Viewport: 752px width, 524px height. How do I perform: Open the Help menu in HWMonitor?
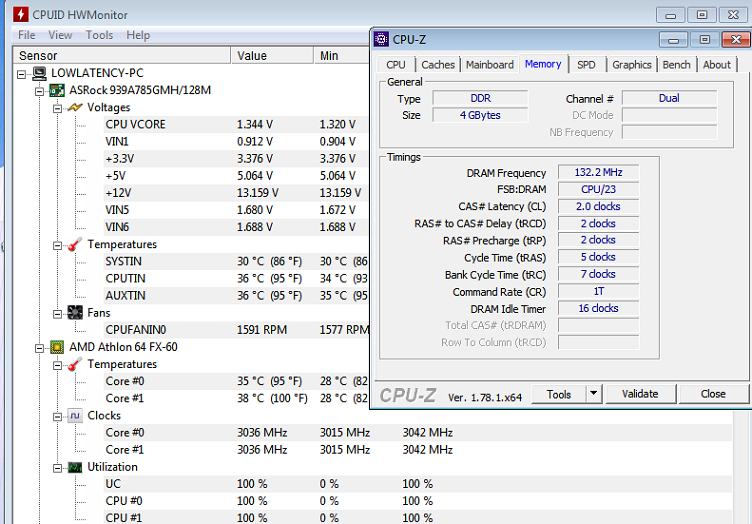(x=138, y=35)
